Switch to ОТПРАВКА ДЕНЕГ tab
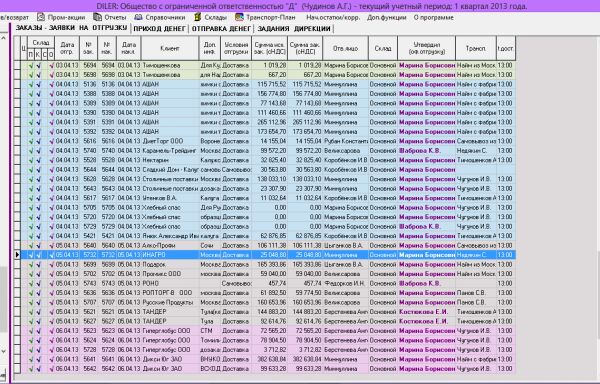This screenshot has height=384, width=600. (221, 29)
